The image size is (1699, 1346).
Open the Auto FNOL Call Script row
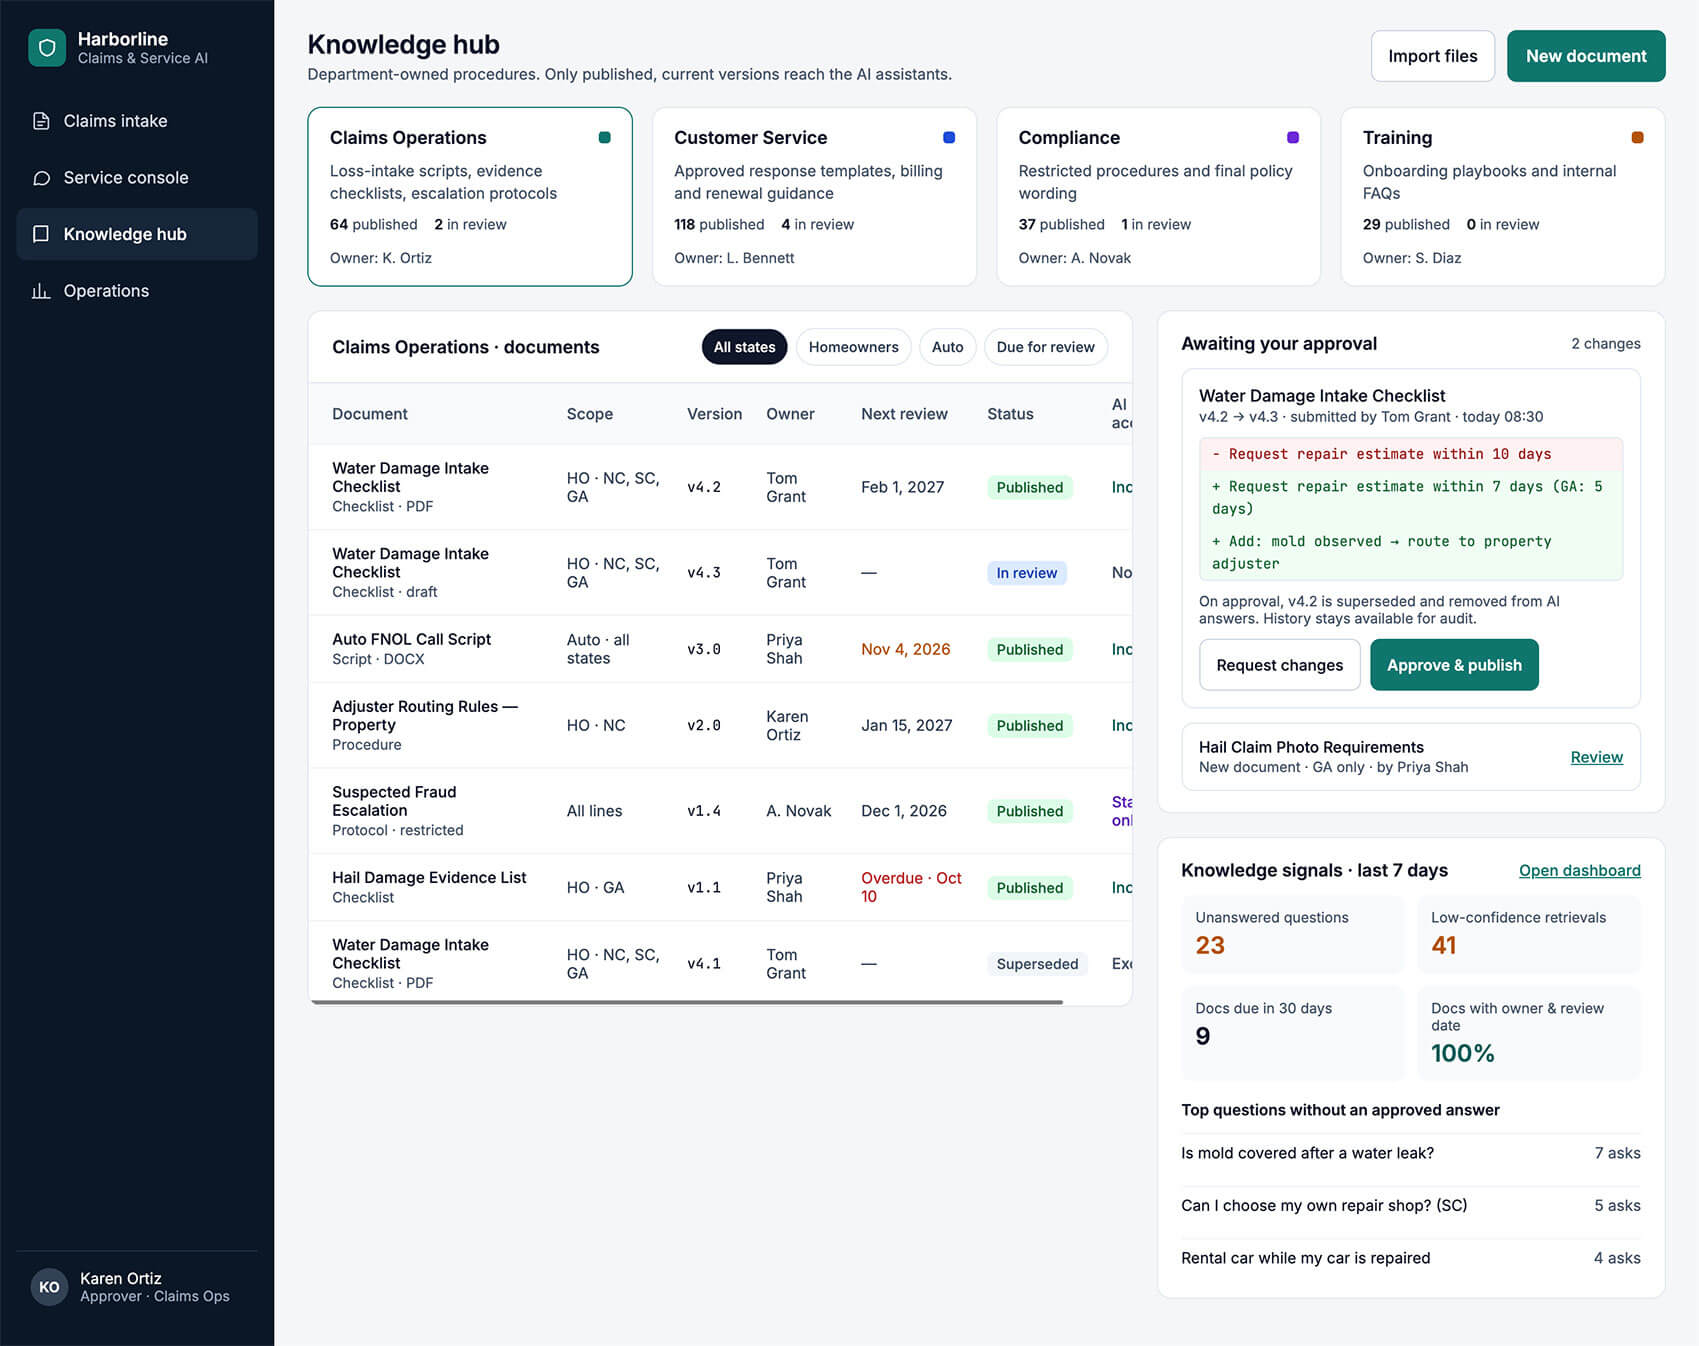(x=720, y=649)
